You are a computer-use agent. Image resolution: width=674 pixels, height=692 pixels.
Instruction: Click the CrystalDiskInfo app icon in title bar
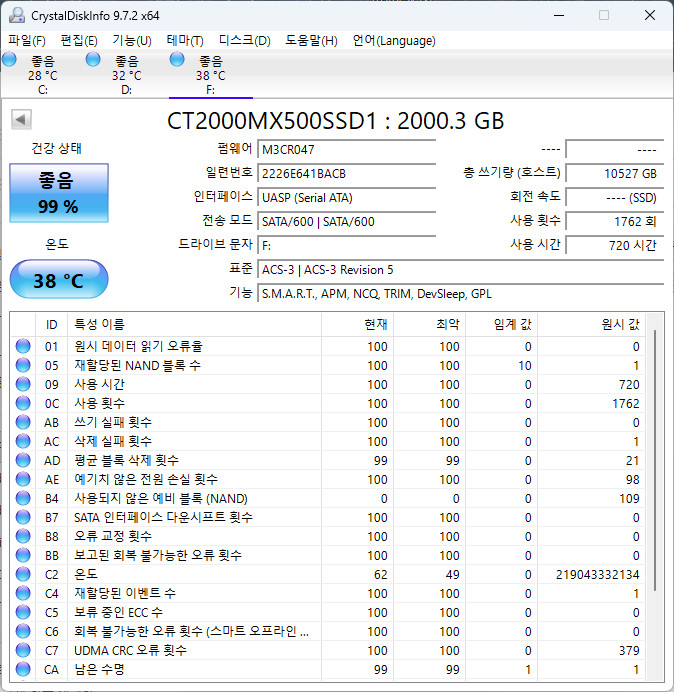point(17,15)
